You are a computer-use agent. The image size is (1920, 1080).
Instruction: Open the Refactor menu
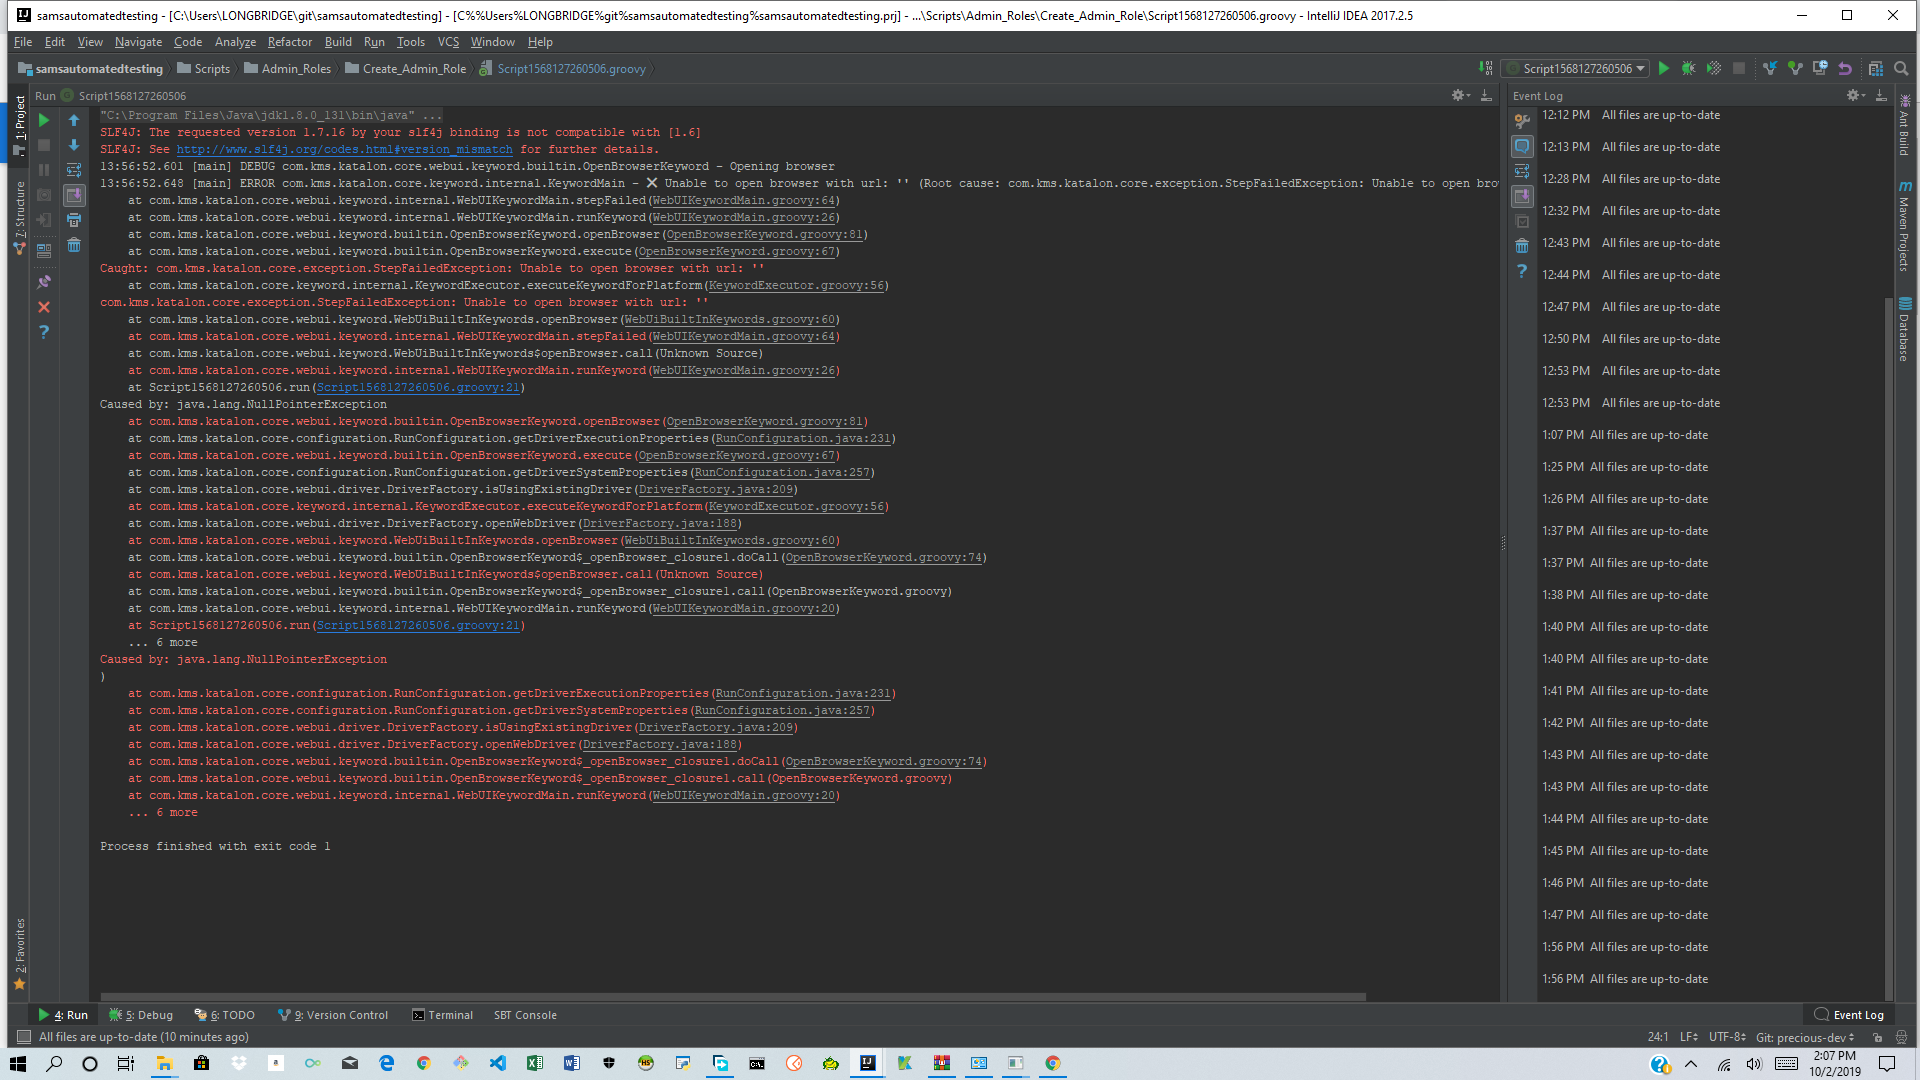(290, 42)
